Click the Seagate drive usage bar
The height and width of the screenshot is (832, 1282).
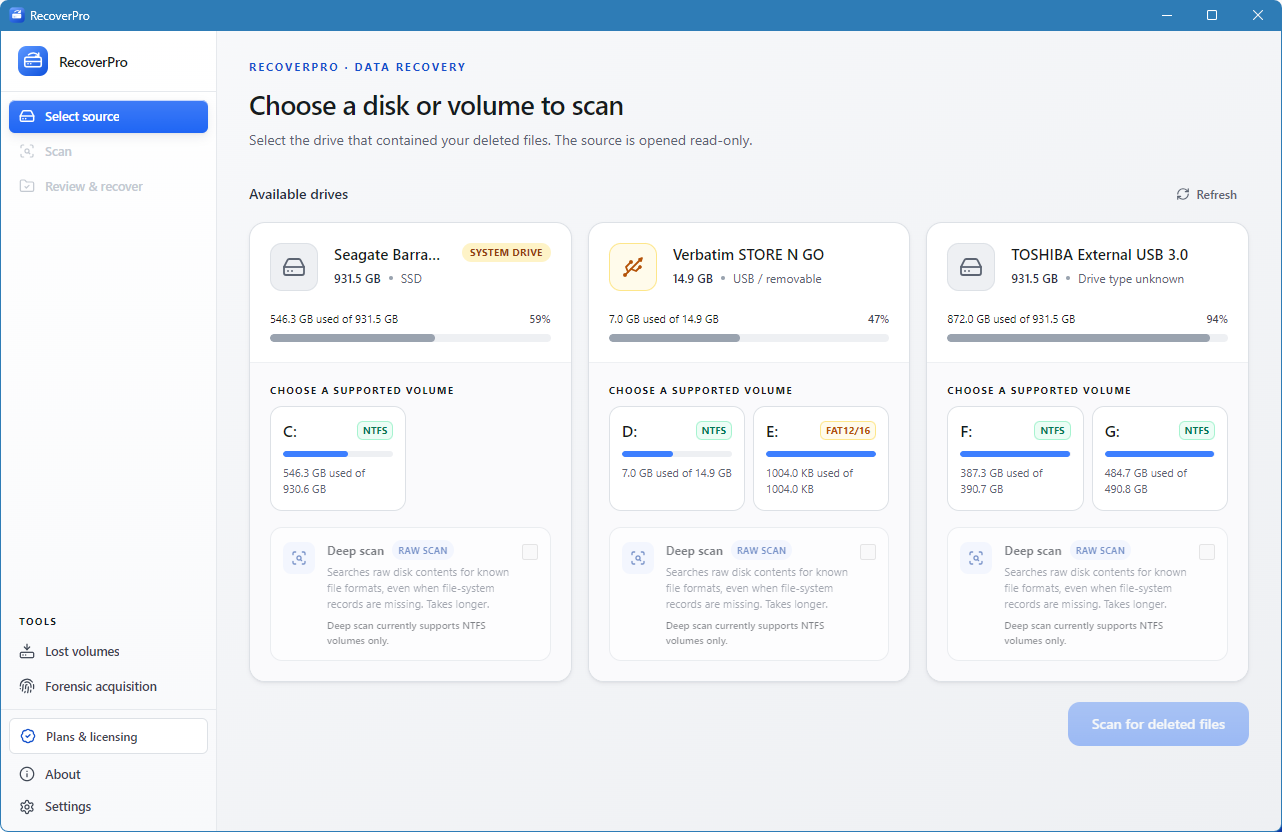pos(410,338)
